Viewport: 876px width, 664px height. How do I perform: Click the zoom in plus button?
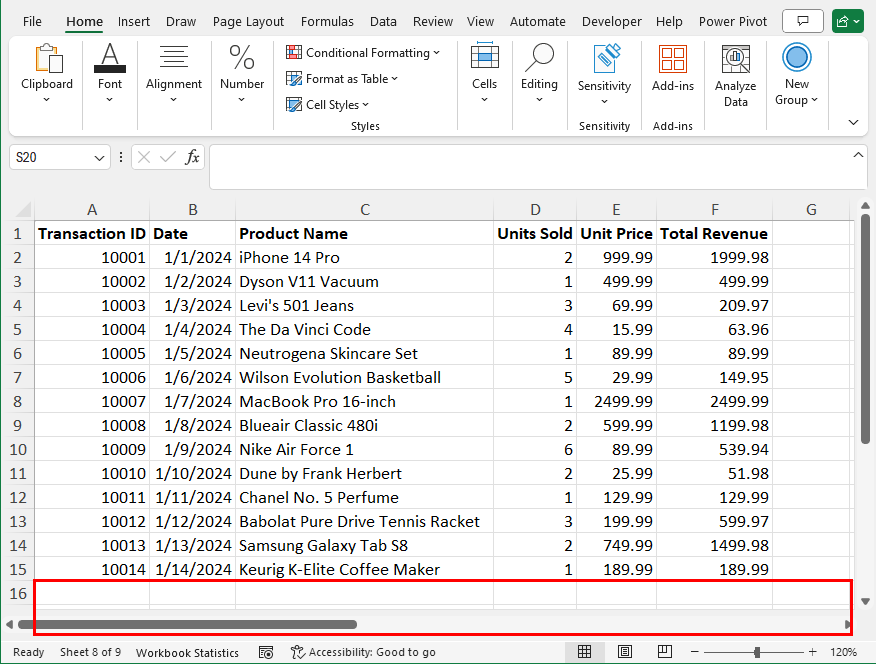[812, 652]
